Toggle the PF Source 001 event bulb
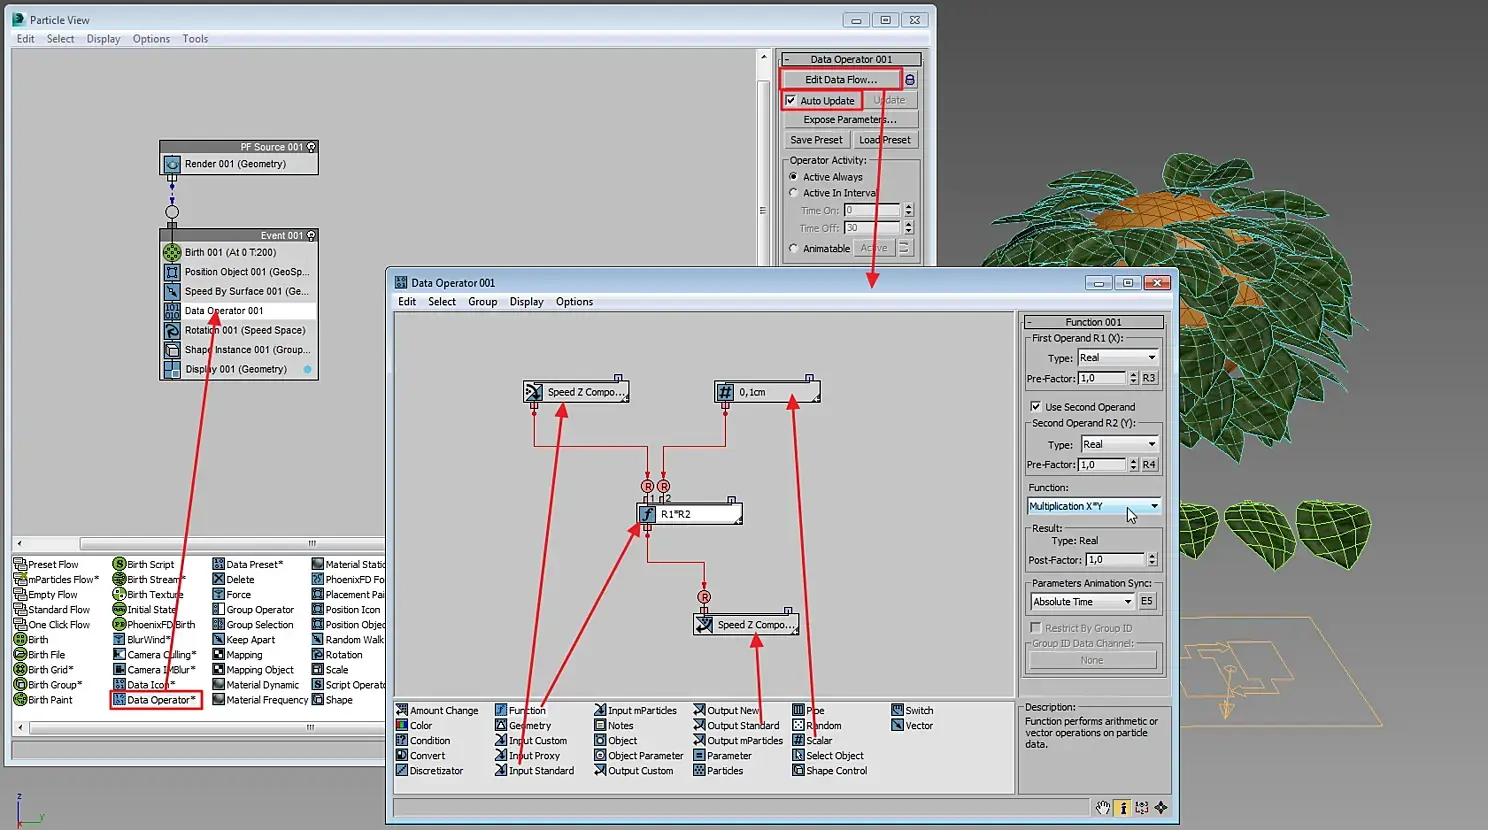This screenshot has height=830, width=1488. coord(311,147)
